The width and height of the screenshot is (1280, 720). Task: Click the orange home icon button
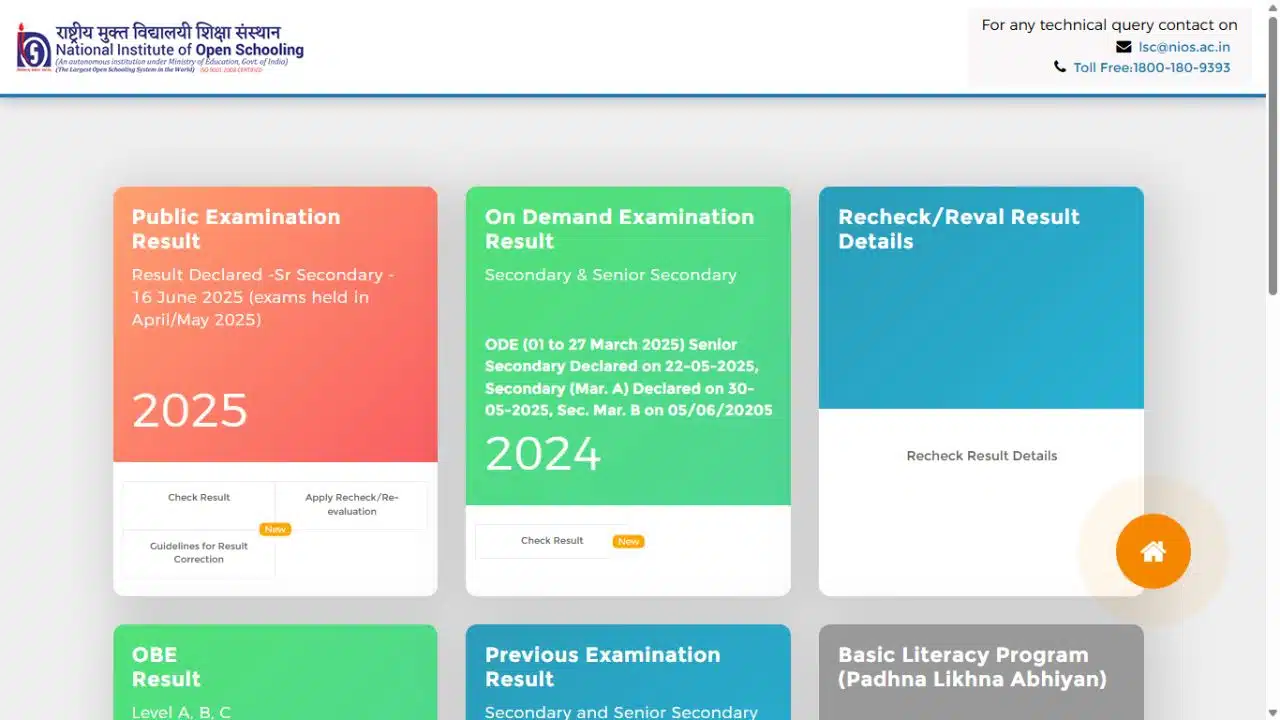[x=1153, y=551]
